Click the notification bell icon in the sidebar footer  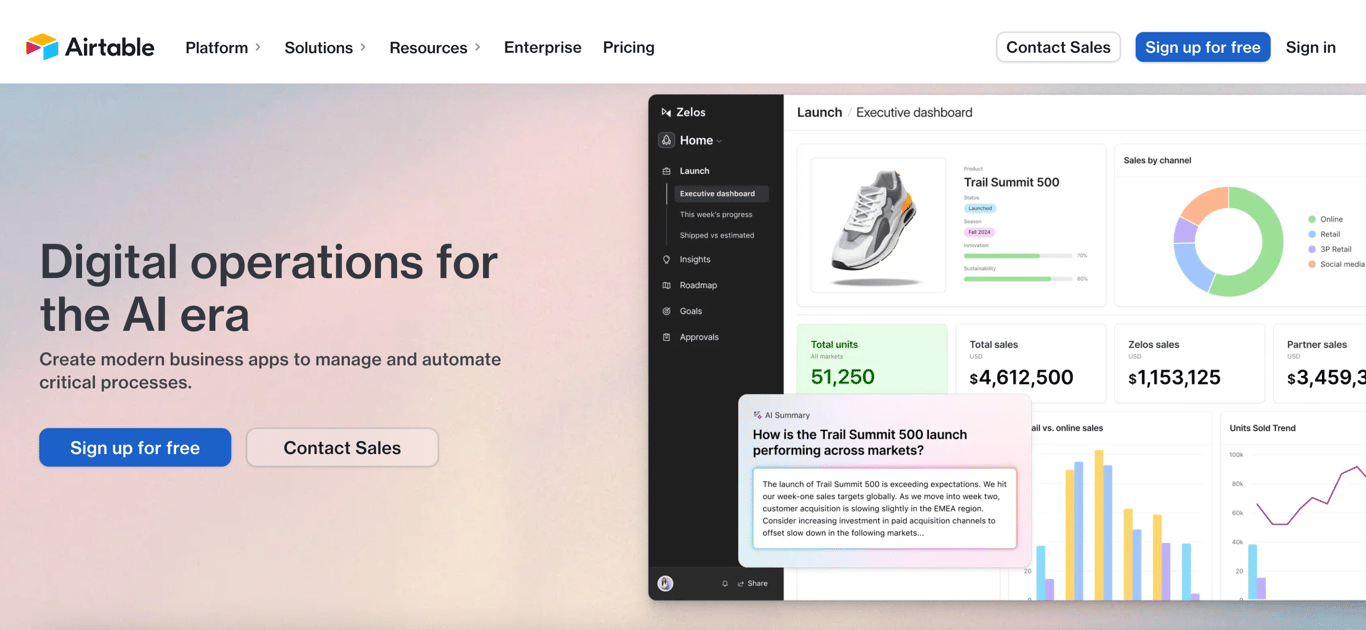click(x=725, y=584)
